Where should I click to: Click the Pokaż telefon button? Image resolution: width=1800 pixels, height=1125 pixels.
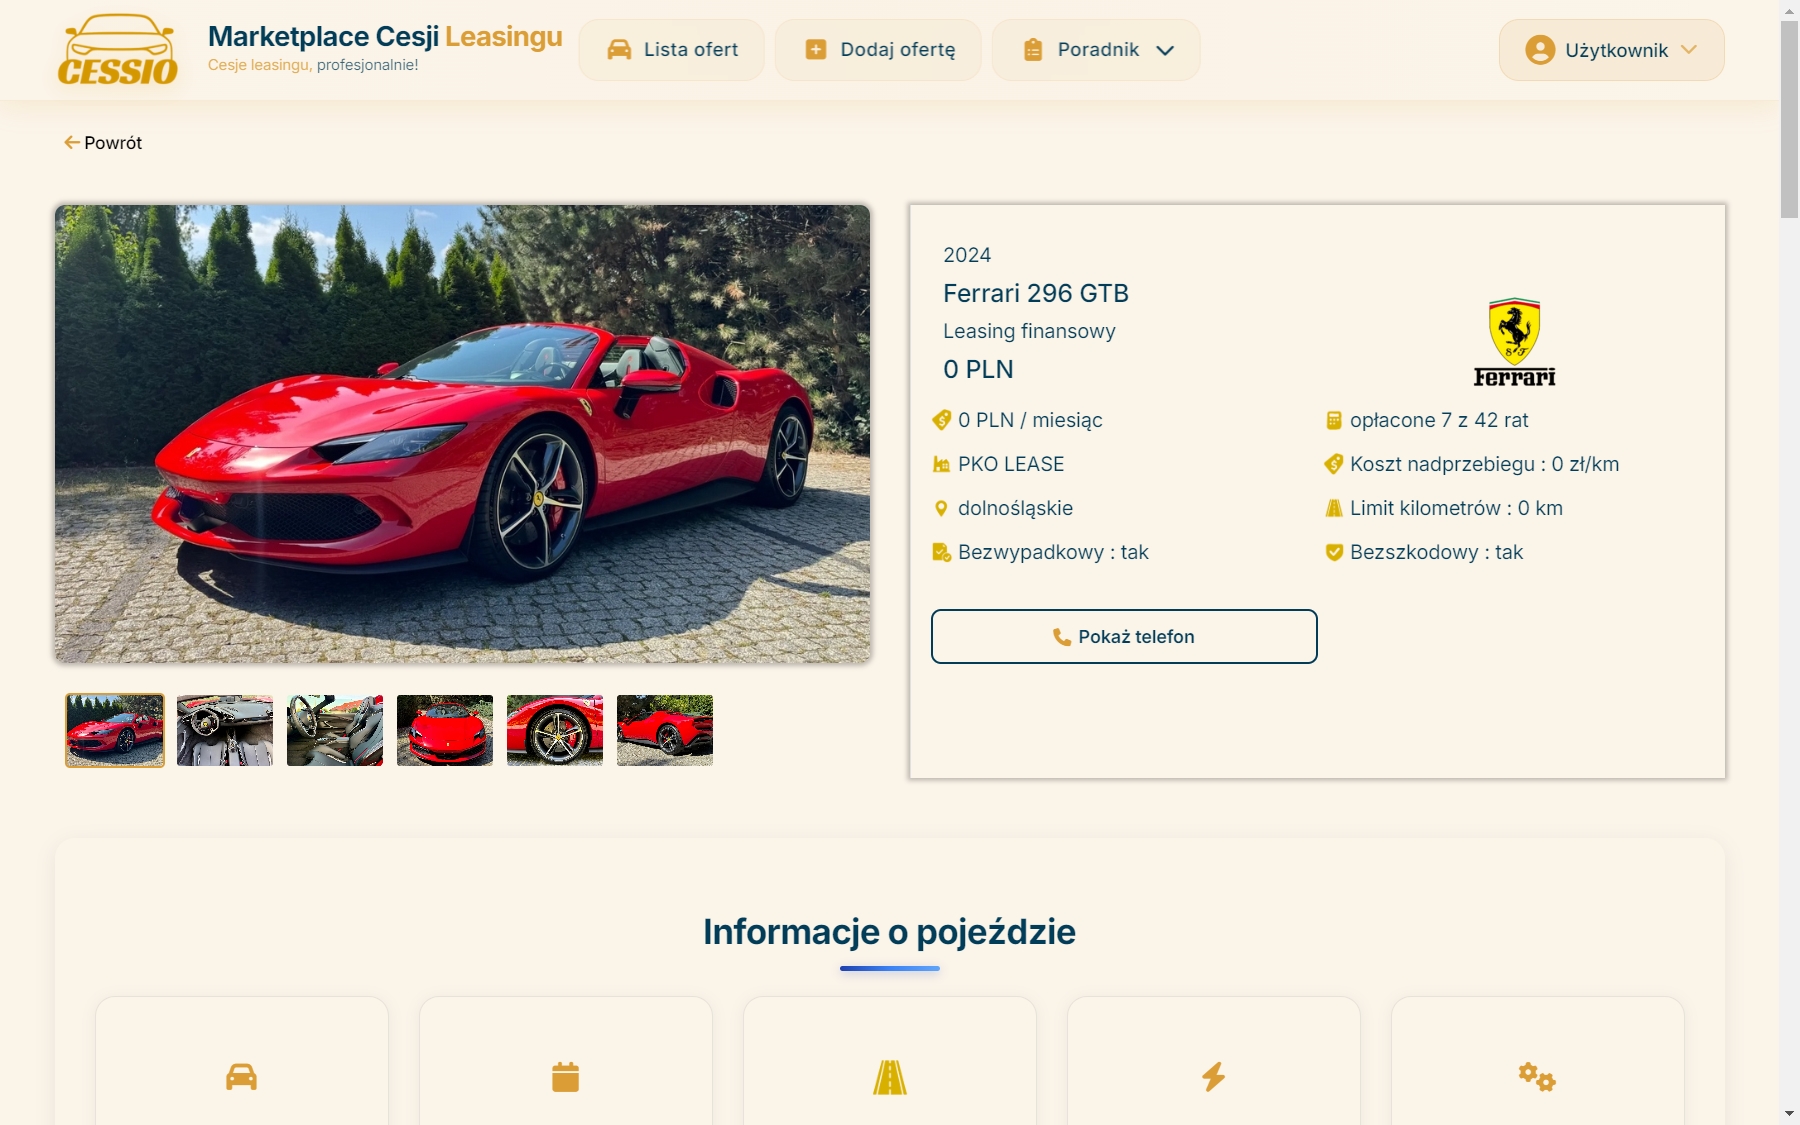[x=1124, y=636]
